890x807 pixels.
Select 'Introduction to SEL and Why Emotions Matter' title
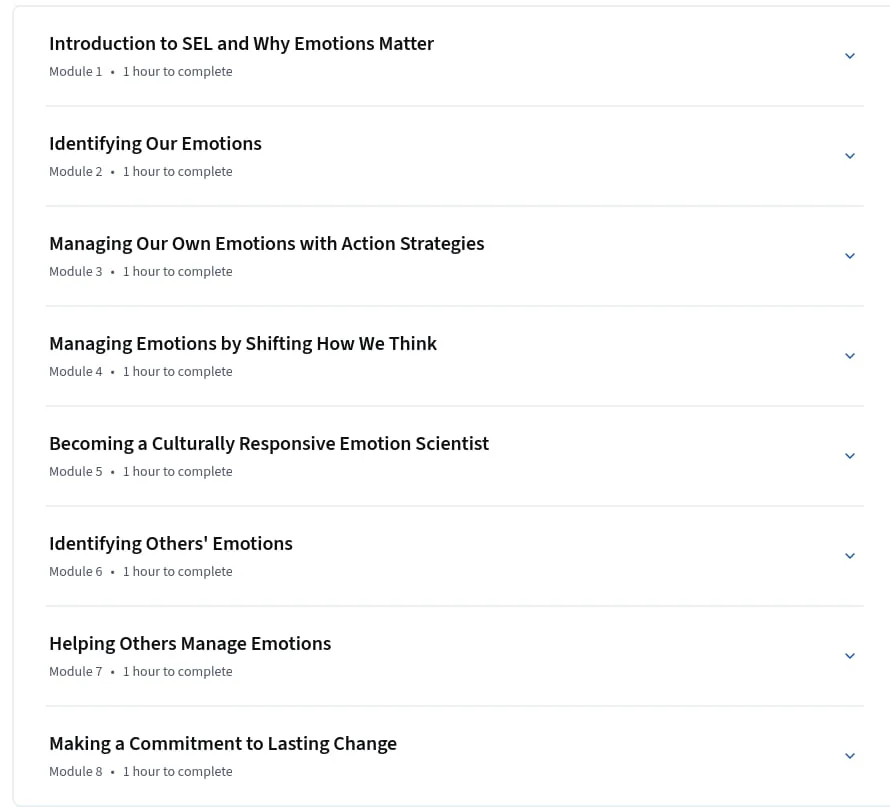241,44
